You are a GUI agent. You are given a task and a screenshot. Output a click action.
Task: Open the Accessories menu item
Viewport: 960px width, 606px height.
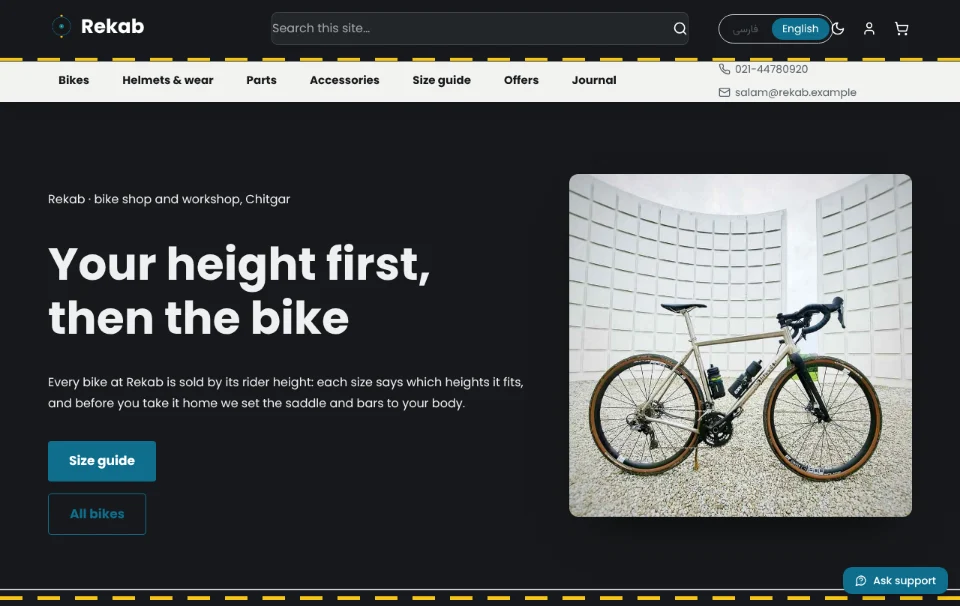click(345, 80)
